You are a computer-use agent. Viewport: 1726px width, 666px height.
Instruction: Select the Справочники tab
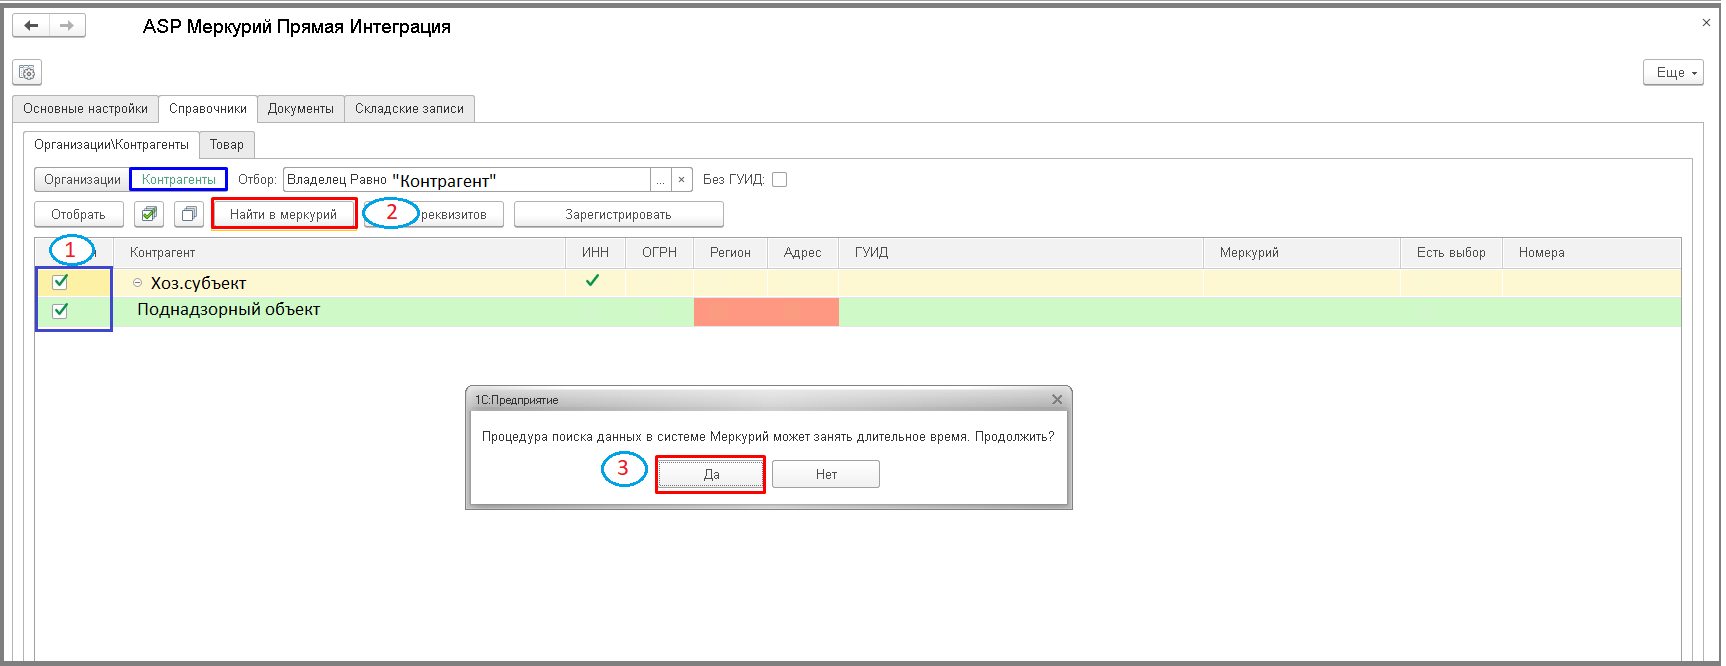click(208, 109)
